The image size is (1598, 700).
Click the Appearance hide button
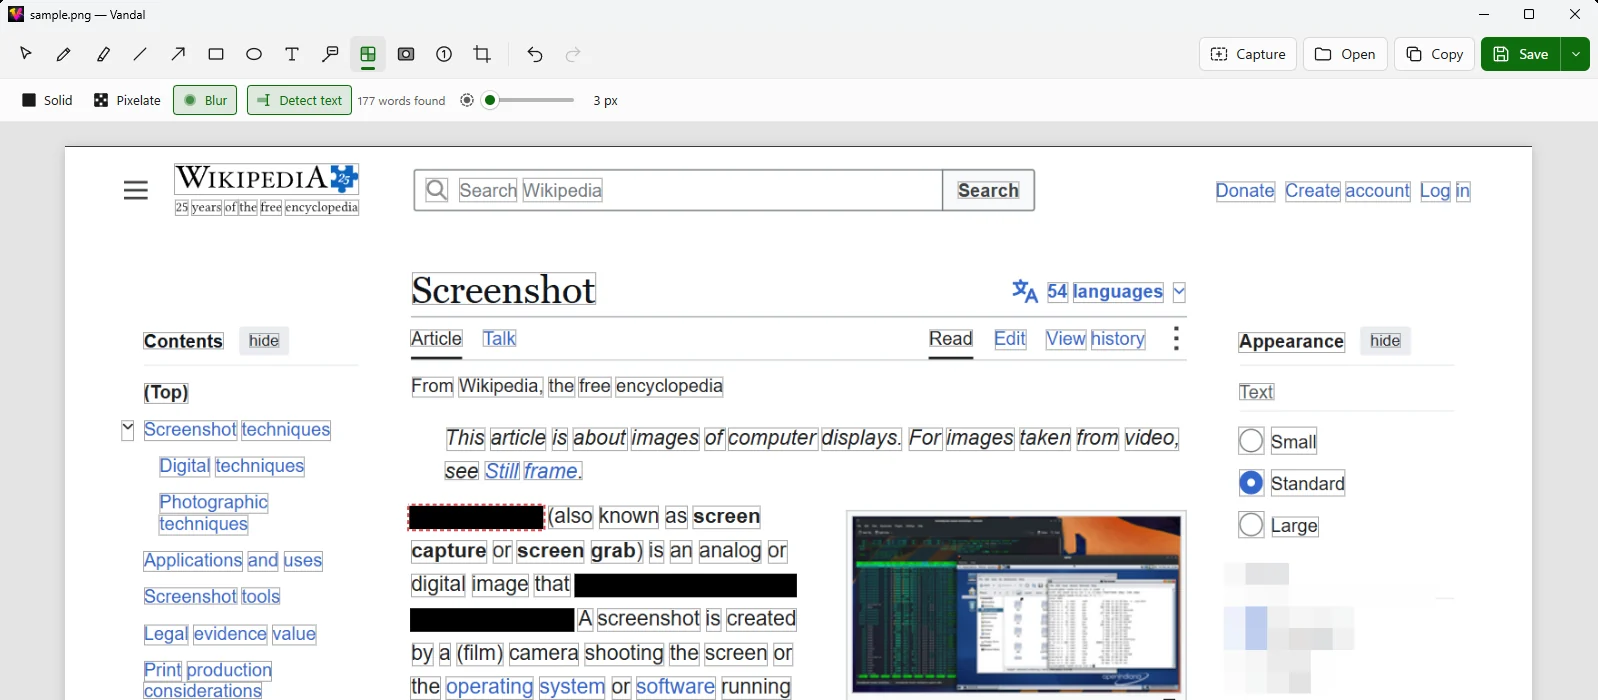(1385, 341)
